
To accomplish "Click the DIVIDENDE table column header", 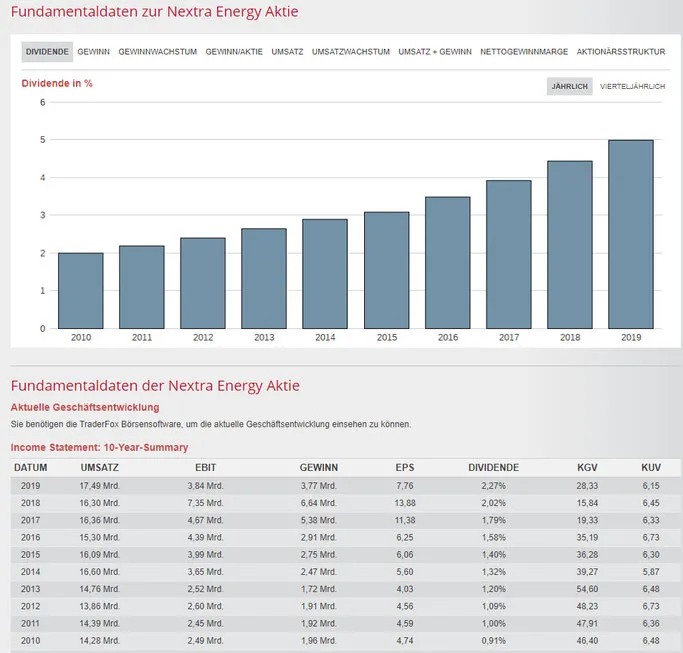I will tap(494, 467).
